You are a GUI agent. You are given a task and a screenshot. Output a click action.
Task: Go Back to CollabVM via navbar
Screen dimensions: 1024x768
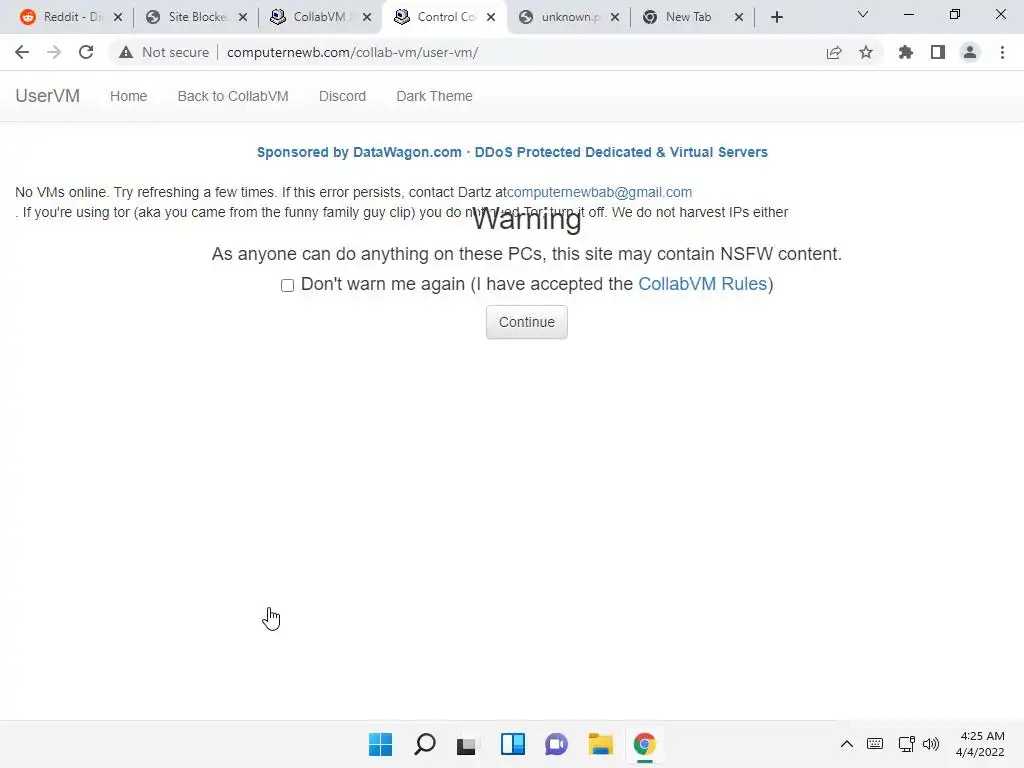pos(233,96)
